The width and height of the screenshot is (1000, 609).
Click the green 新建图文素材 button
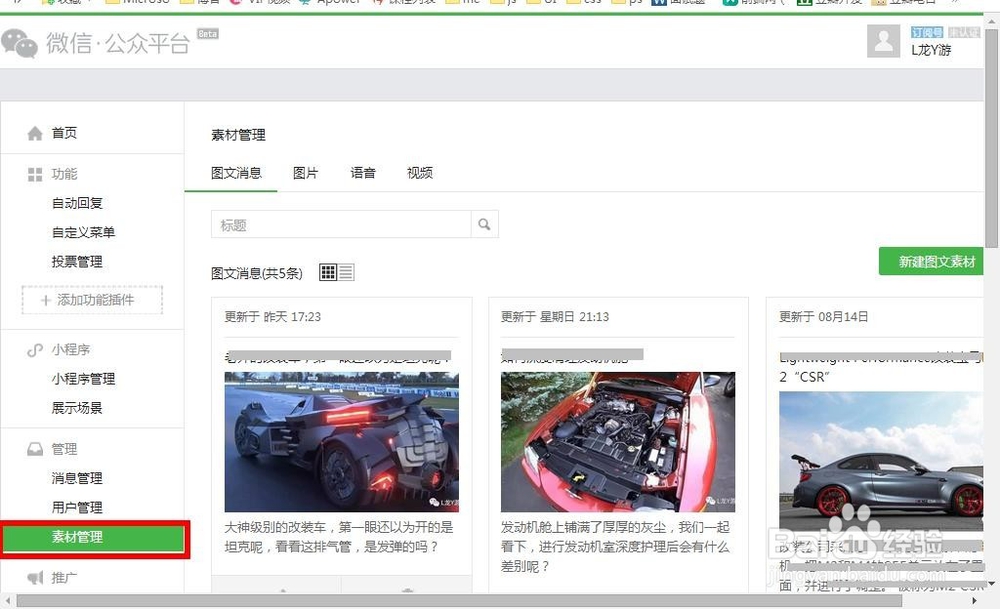tap(931, 260)
